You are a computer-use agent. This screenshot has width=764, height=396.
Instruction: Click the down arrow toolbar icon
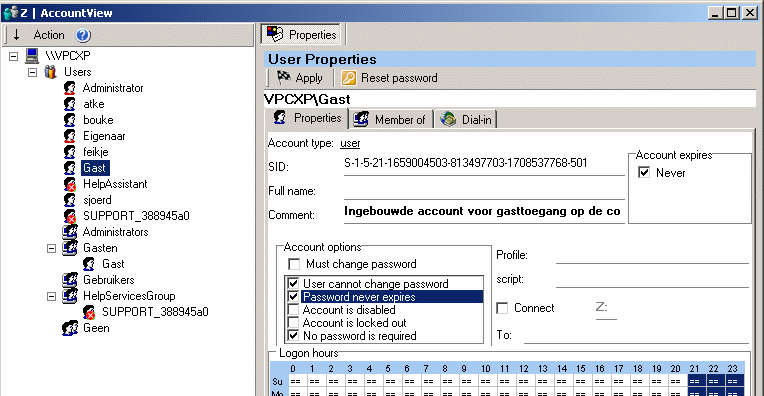(17, 35)
